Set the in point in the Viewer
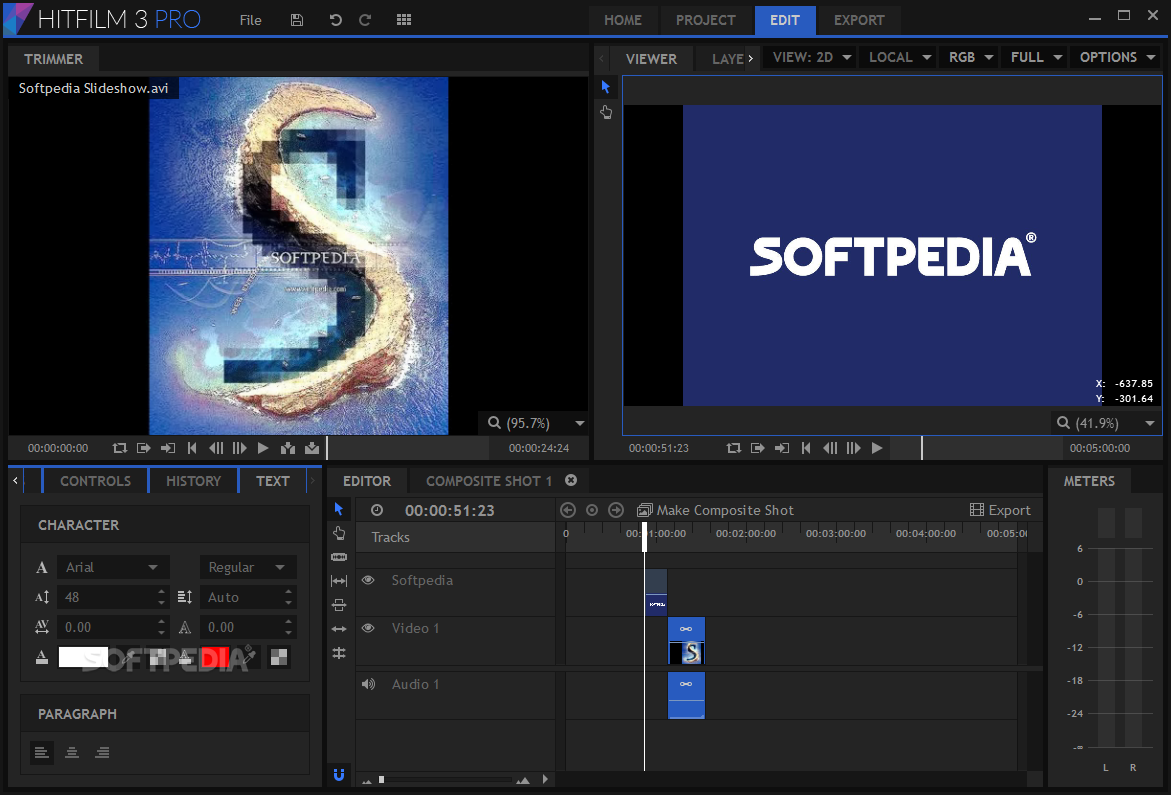The width and height of the screenshot is (1171, 795). tap(758, 448)
